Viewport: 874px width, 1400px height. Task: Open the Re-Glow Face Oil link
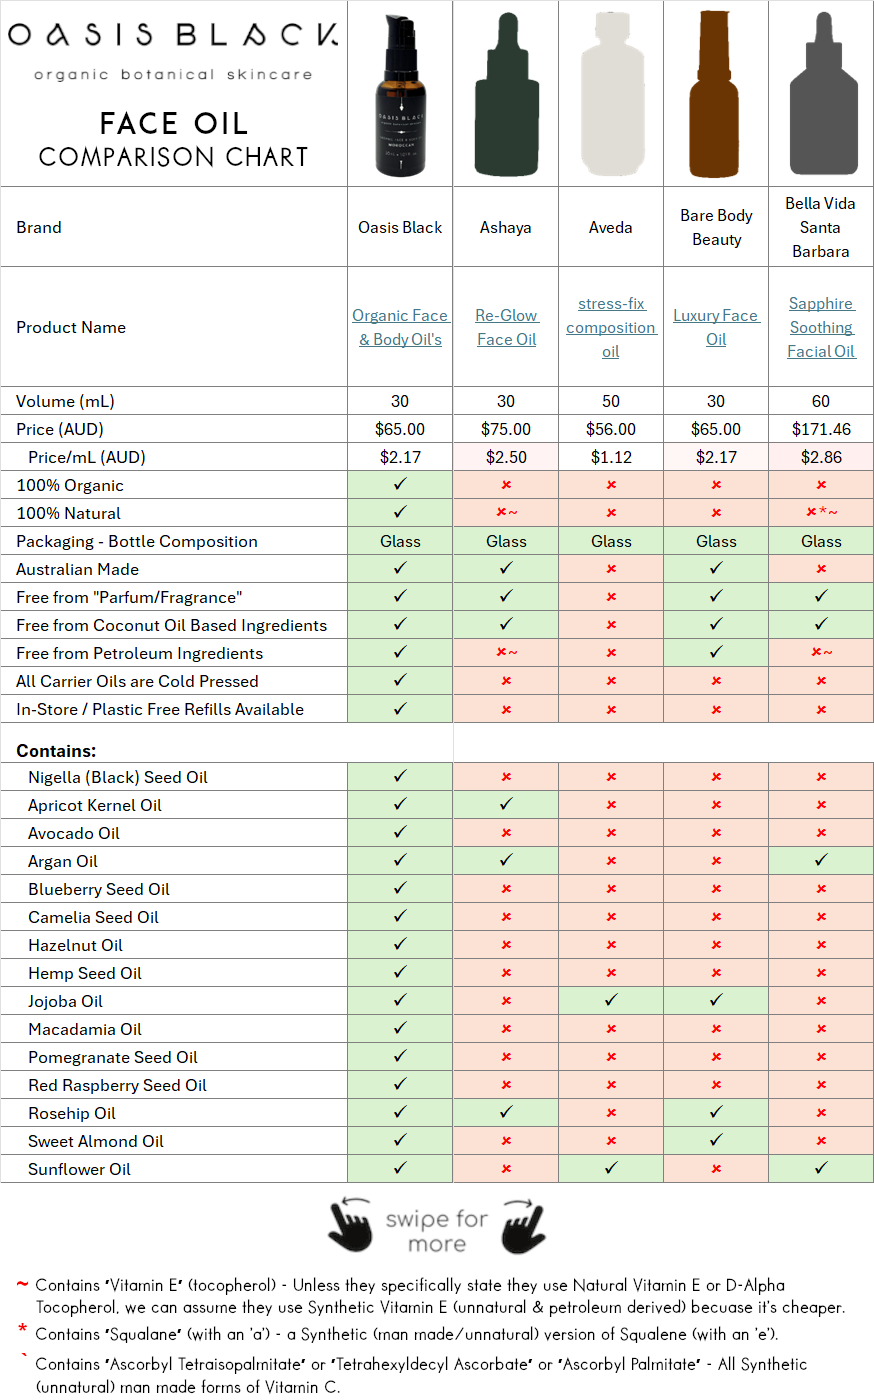tap(505, 327)
